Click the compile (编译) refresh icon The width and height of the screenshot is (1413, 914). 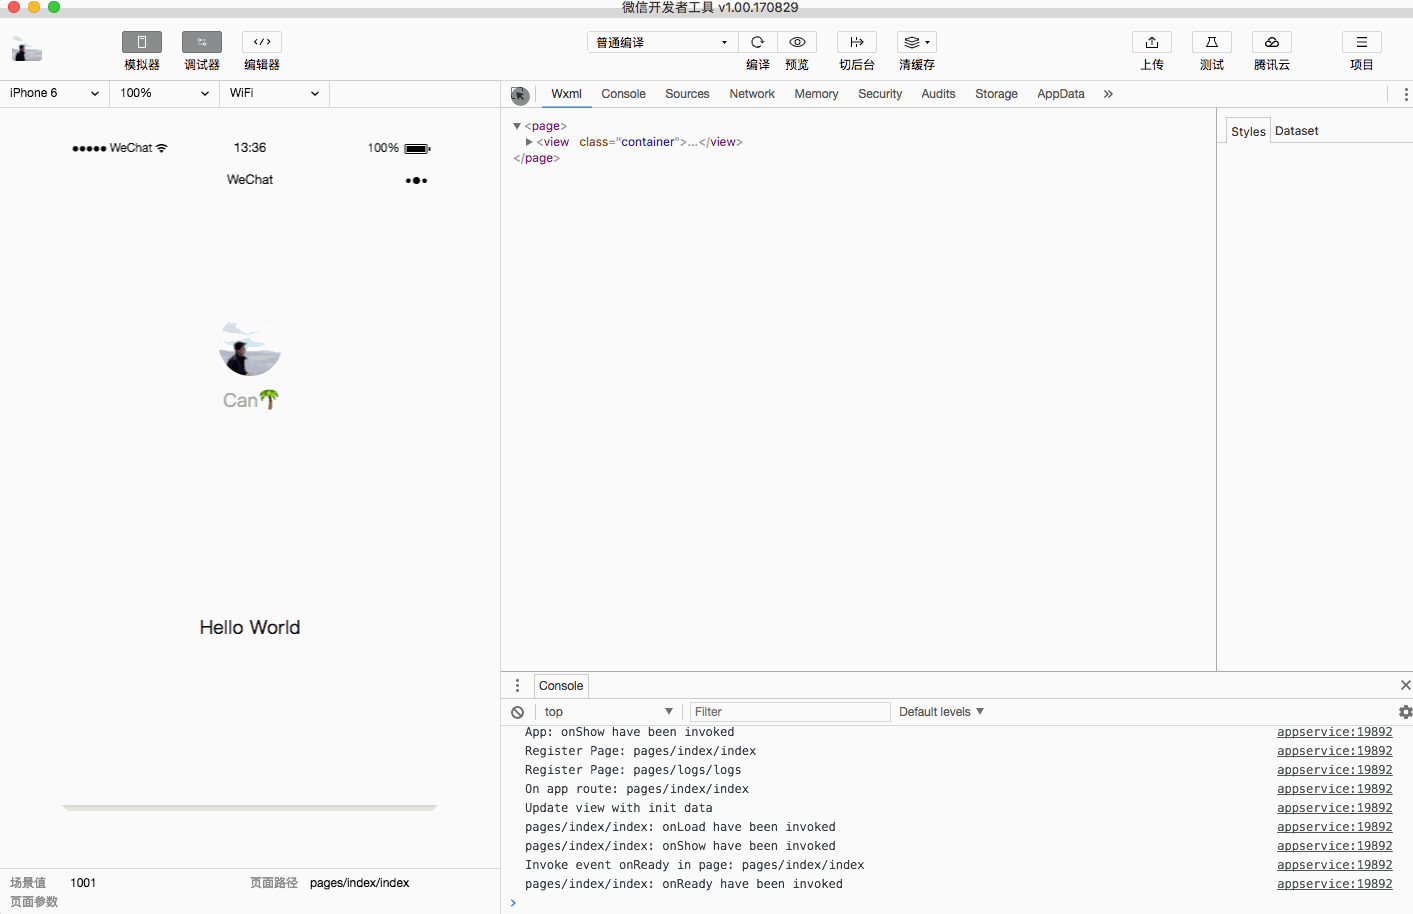[757, 42]
